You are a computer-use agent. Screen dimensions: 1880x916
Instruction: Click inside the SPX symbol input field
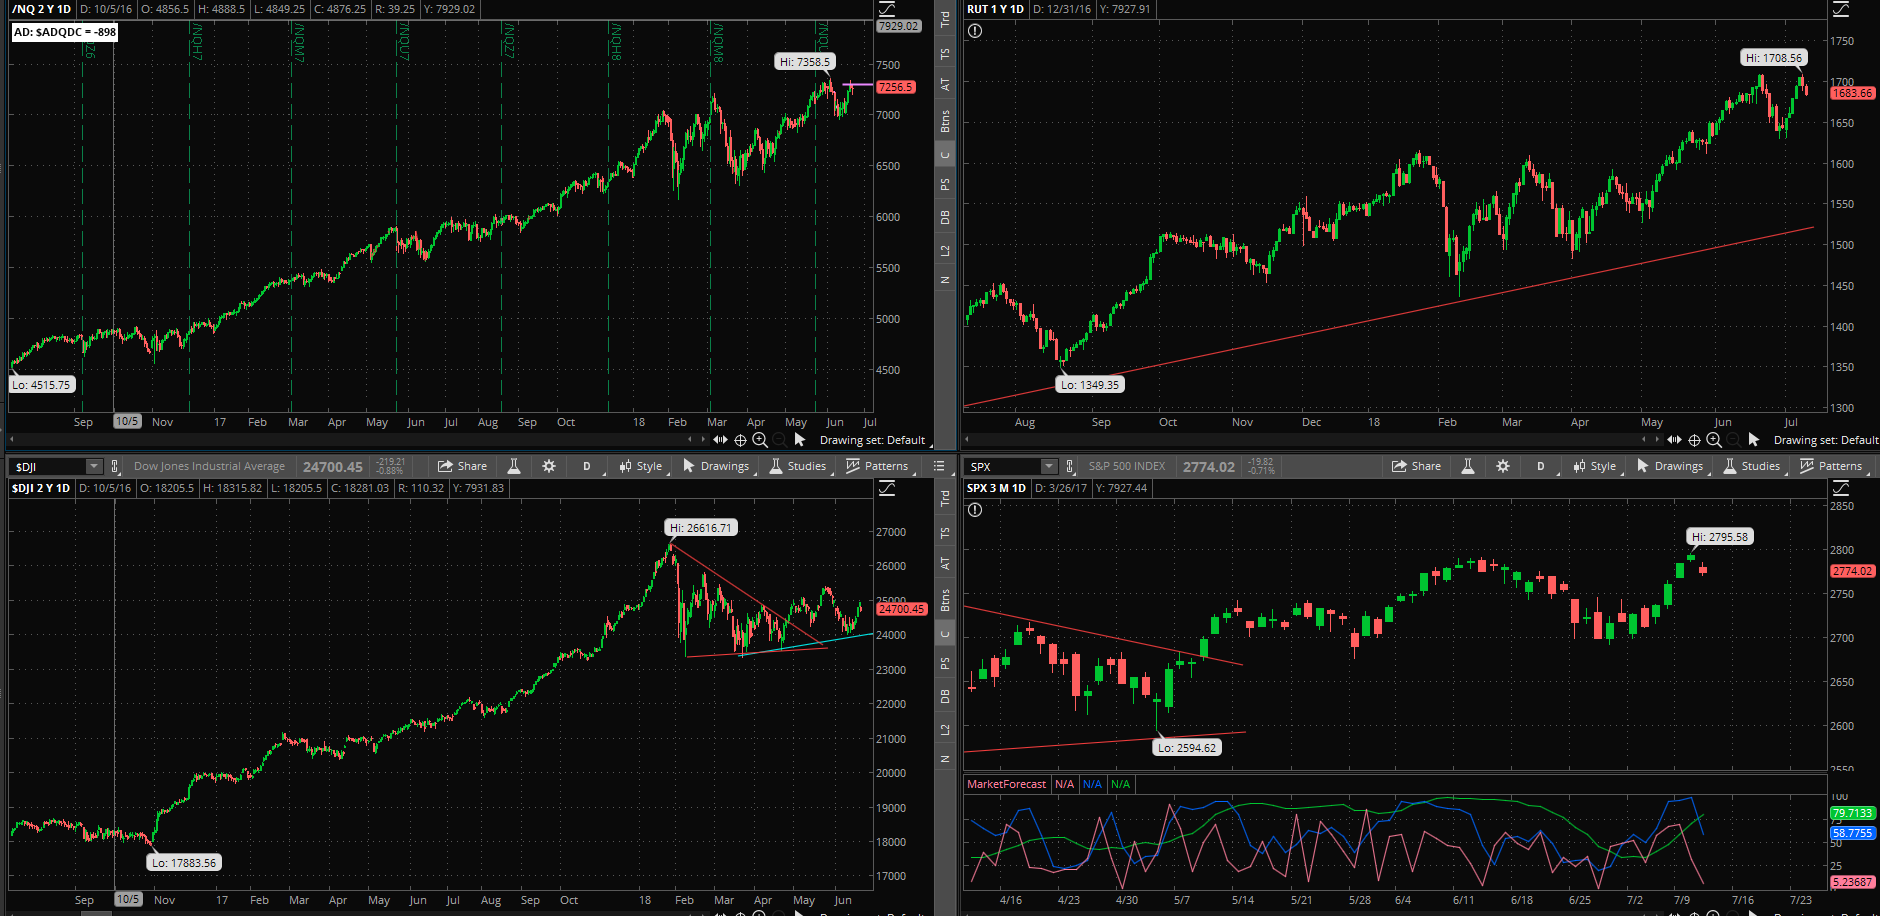(1004, 466)
